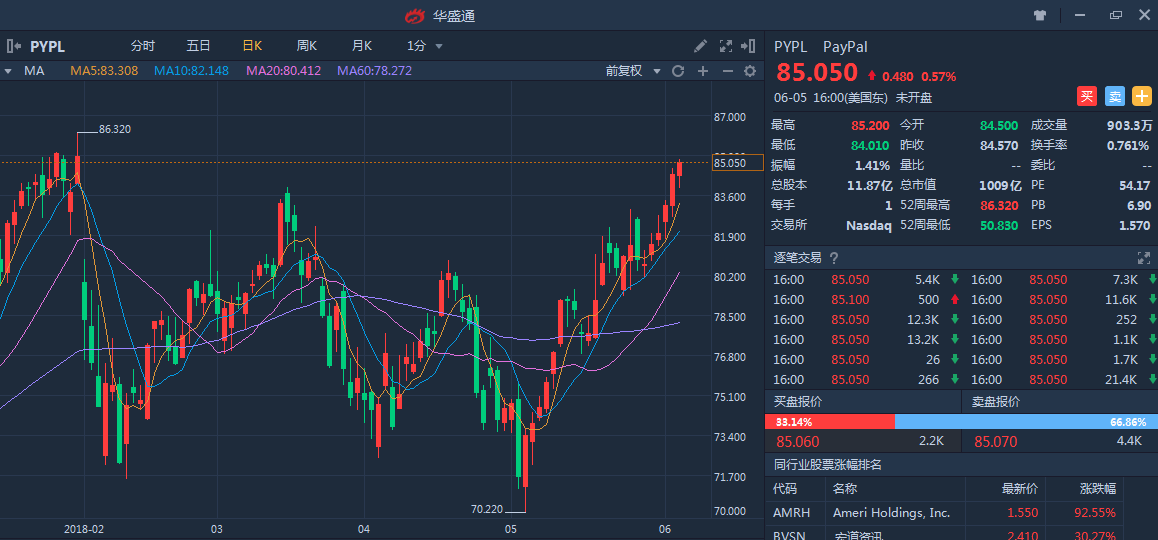1158x540 pixels.
Task: Open chart settings gear icon
Action: click(749, 71)
